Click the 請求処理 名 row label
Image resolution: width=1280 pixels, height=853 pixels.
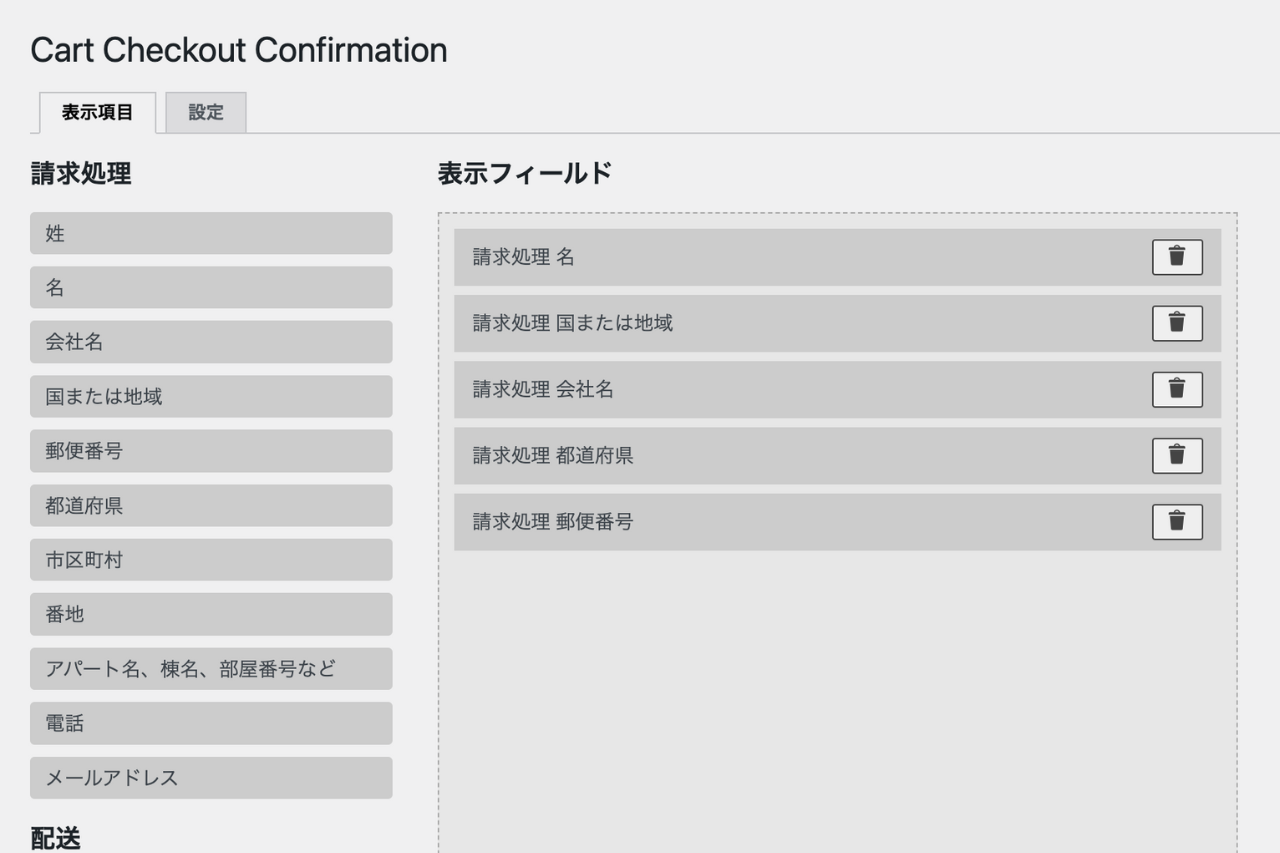[x=524, y=258]
